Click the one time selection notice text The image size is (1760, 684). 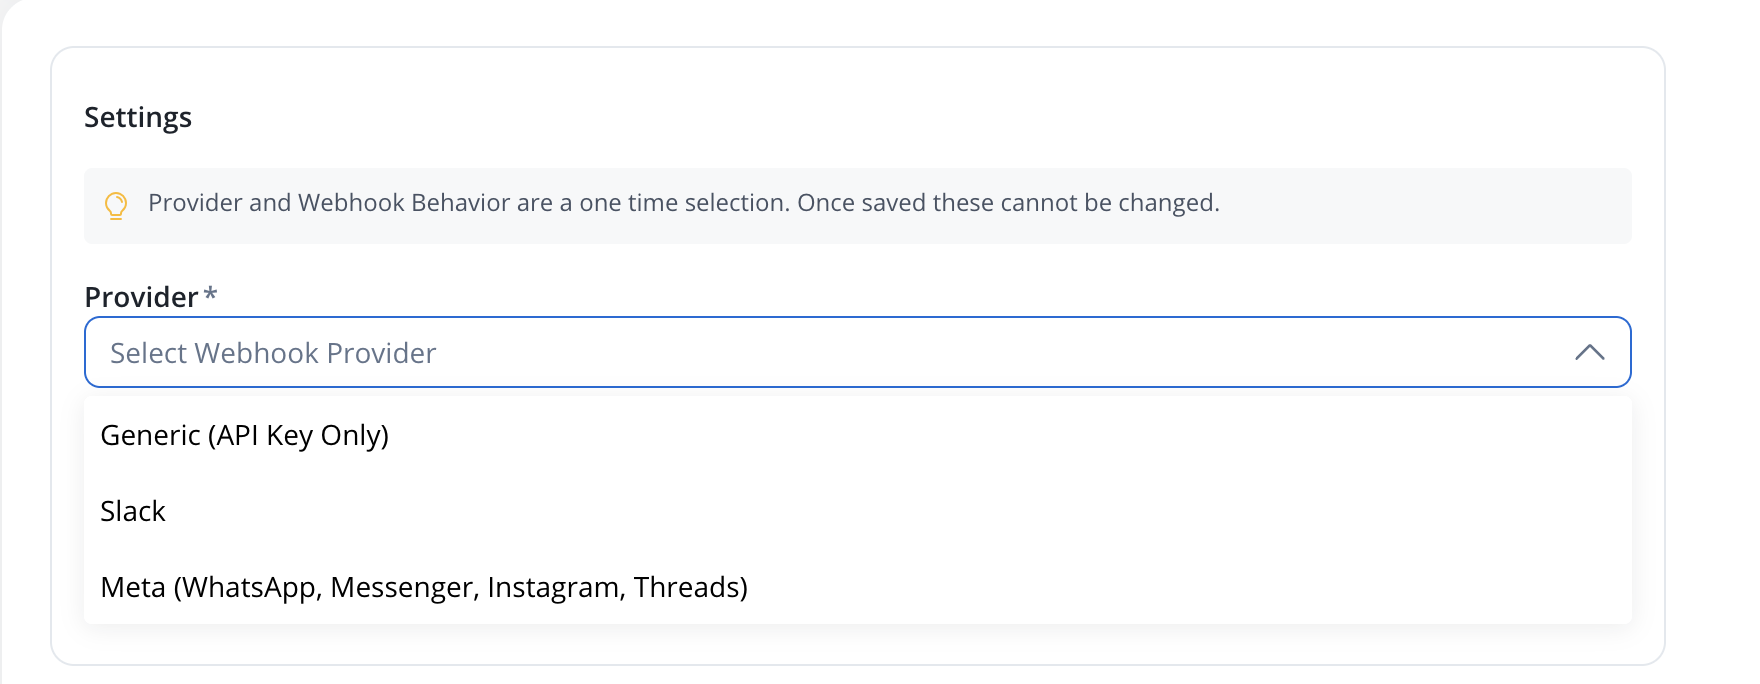pos(684,203)
